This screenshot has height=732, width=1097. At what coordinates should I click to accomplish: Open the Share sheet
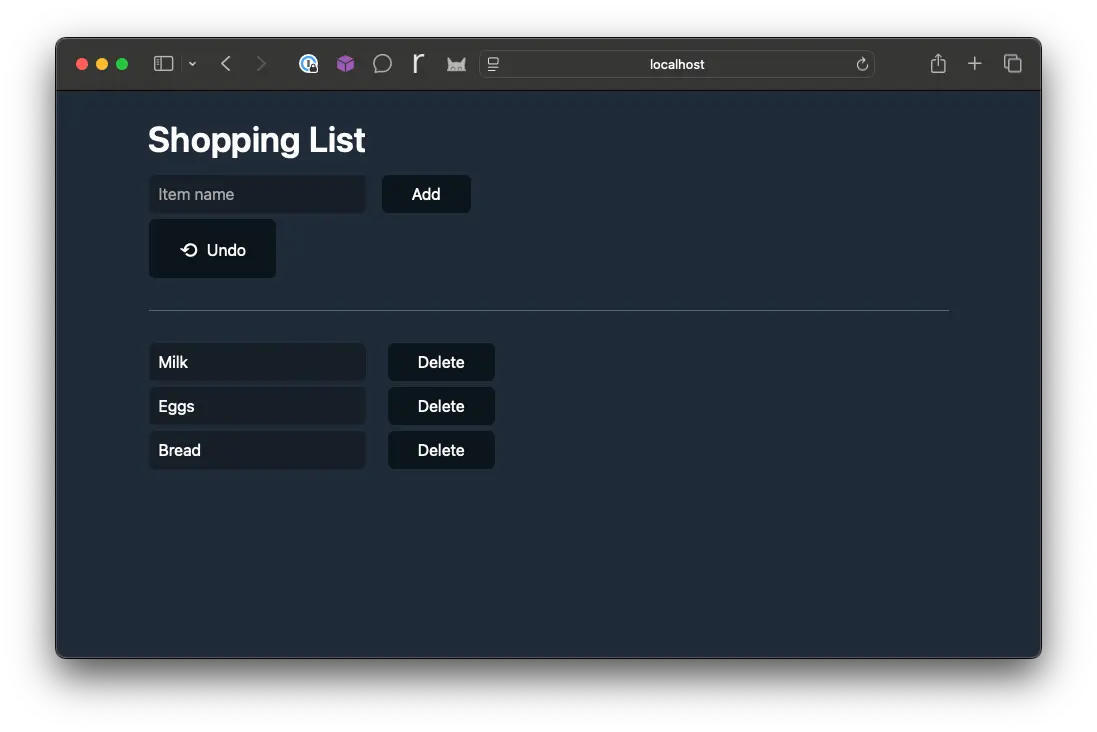click(x=937, y=63)
